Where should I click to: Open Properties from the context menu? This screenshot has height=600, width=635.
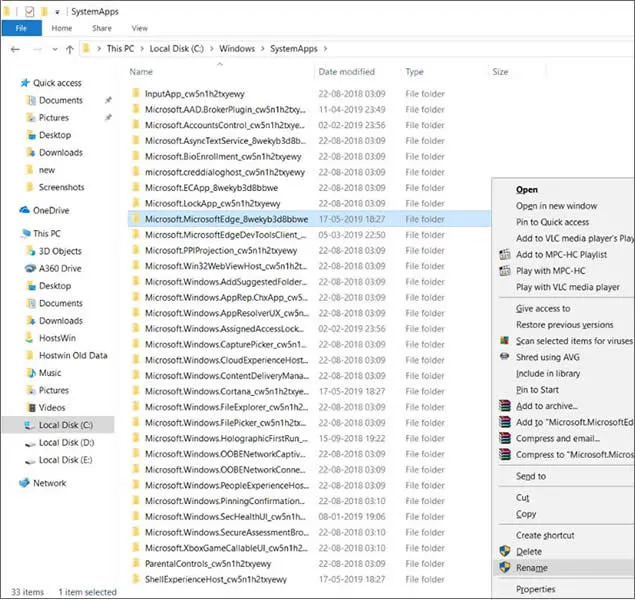pyautogui.click(x=535, y=589)
